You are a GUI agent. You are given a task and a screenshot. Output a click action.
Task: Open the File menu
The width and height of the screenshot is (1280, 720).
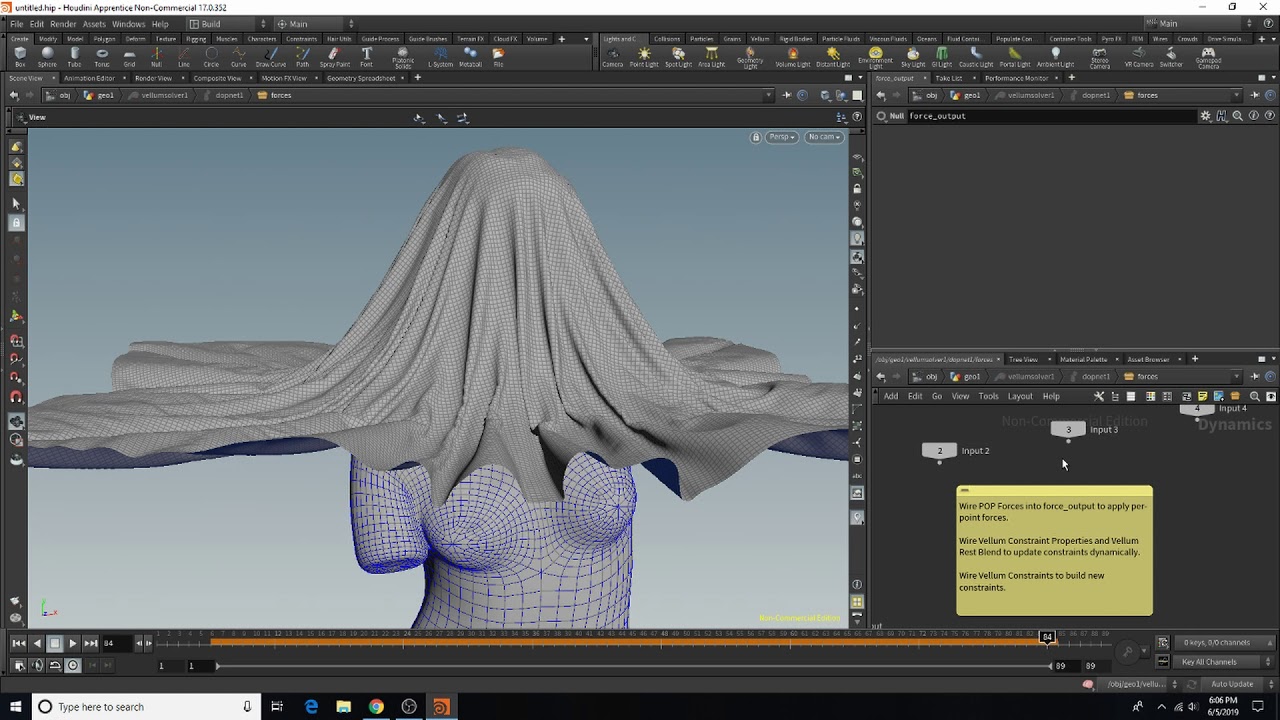(17, 24)
